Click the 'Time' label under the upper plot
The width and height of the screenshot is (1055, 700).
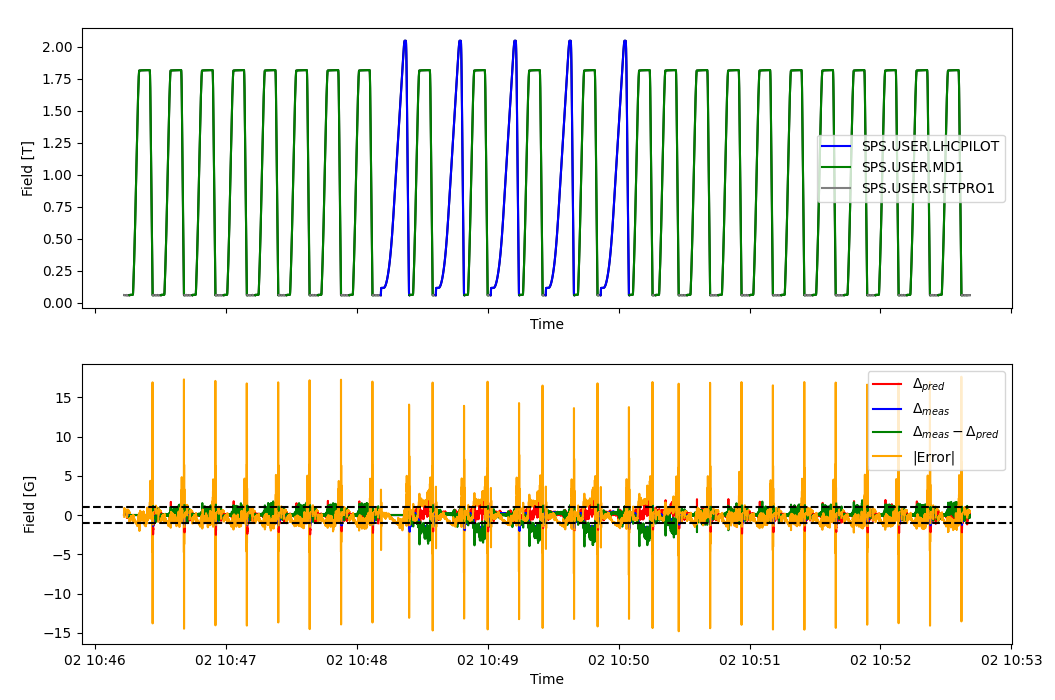547,325
